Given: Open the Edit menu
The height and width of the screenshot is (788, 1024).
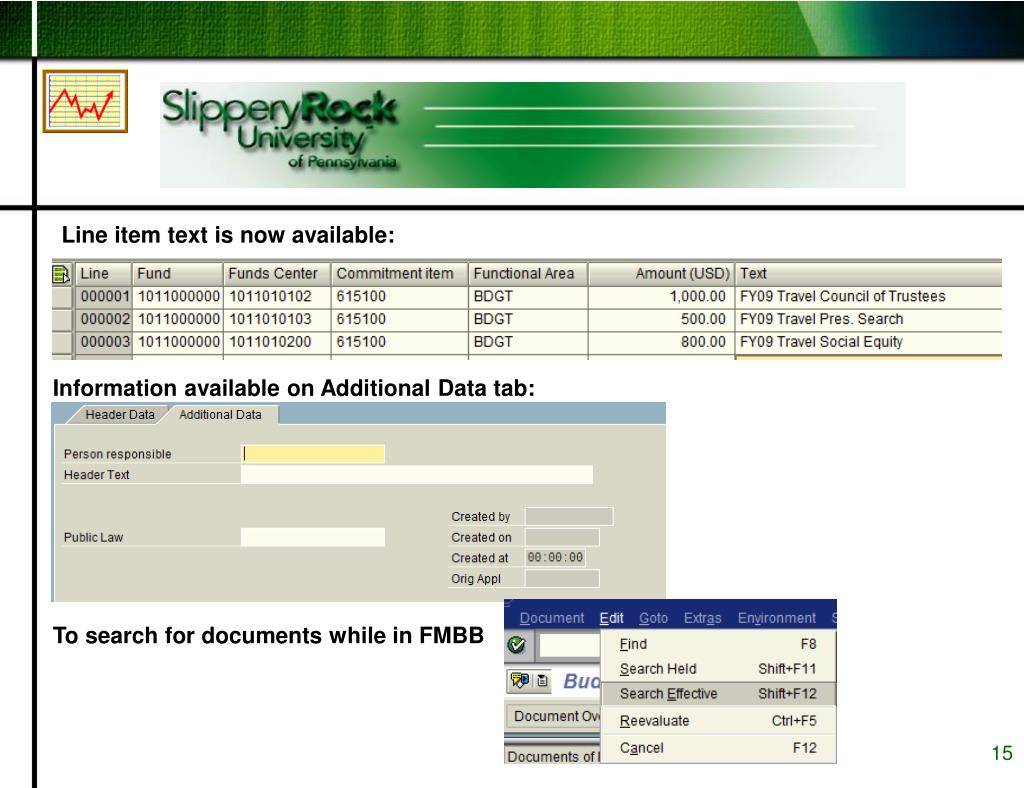Looking at the screenshot, I should [611, 618].
